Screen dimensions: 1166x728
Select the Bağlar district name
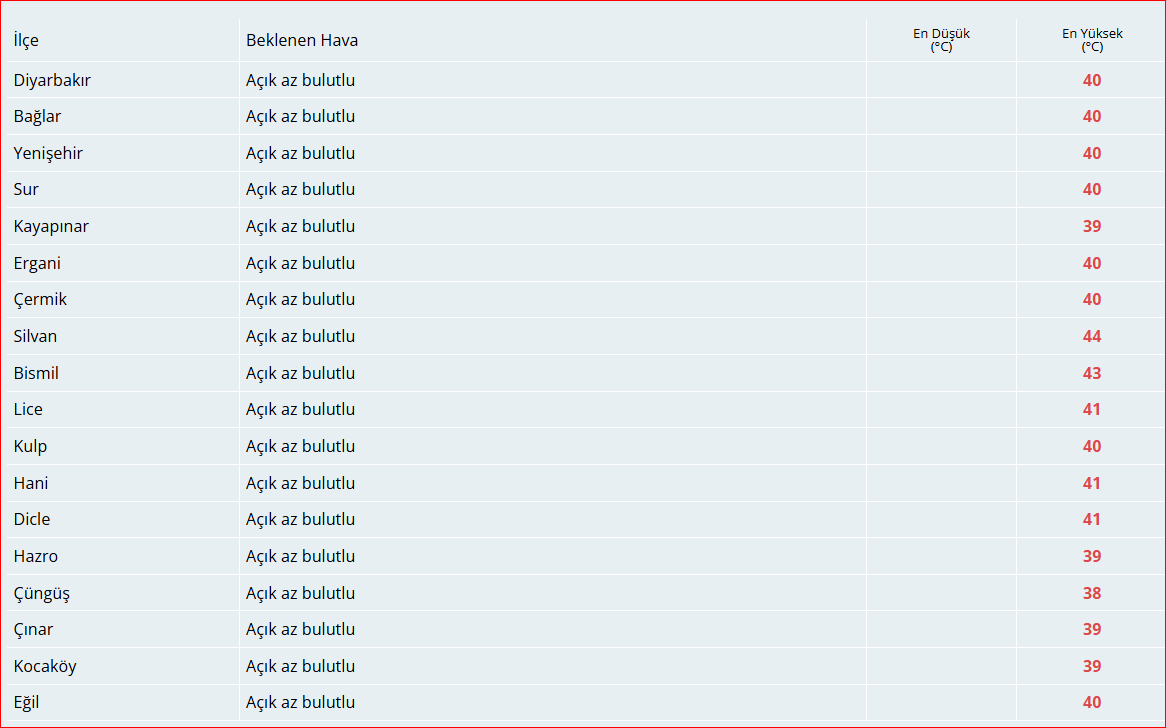[x=37, y=116]
